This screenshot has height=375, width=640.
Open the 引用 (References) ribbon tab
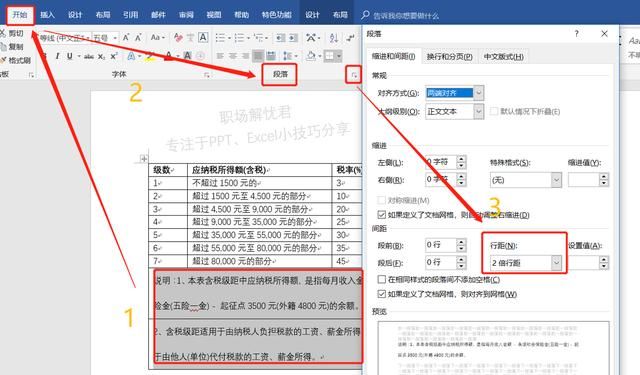(131, 15)
